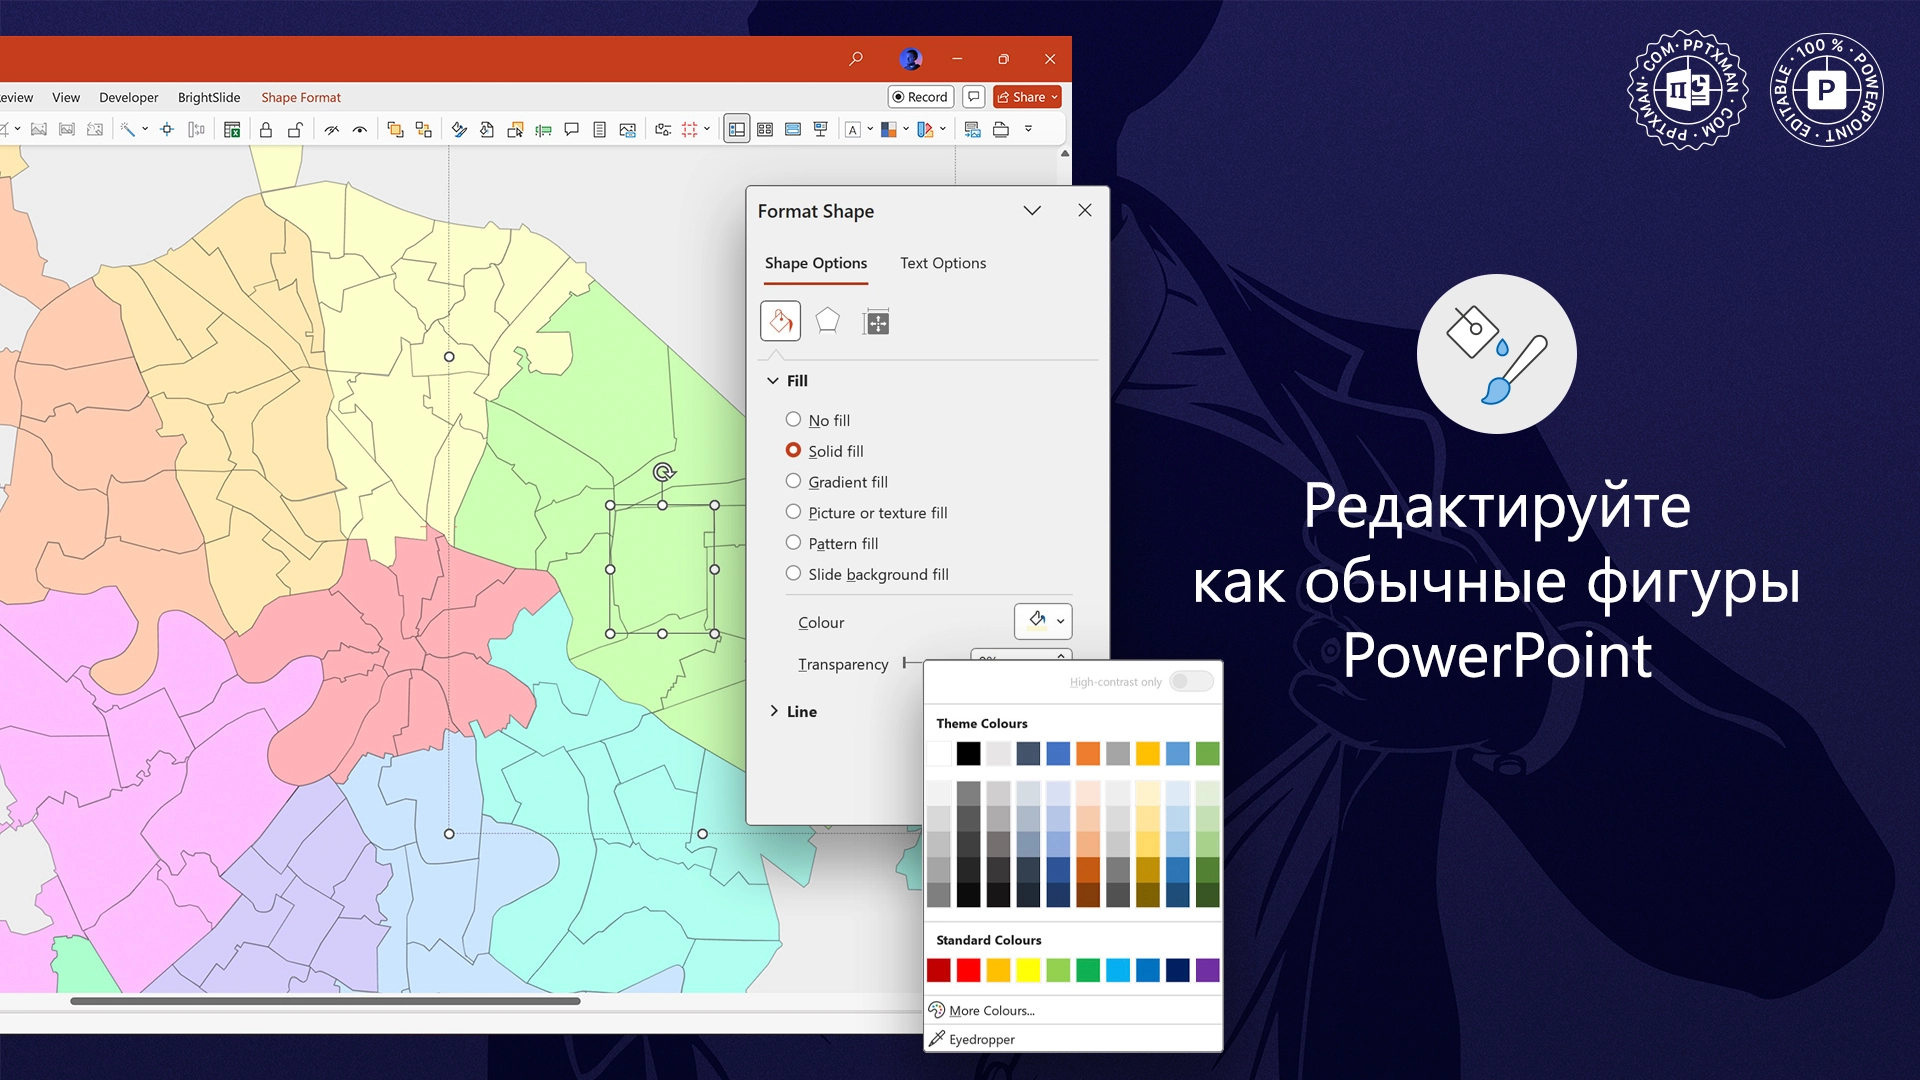Switch to the Text Options tab
This screenshot has width=1920, height=1080.
point(942,263)
